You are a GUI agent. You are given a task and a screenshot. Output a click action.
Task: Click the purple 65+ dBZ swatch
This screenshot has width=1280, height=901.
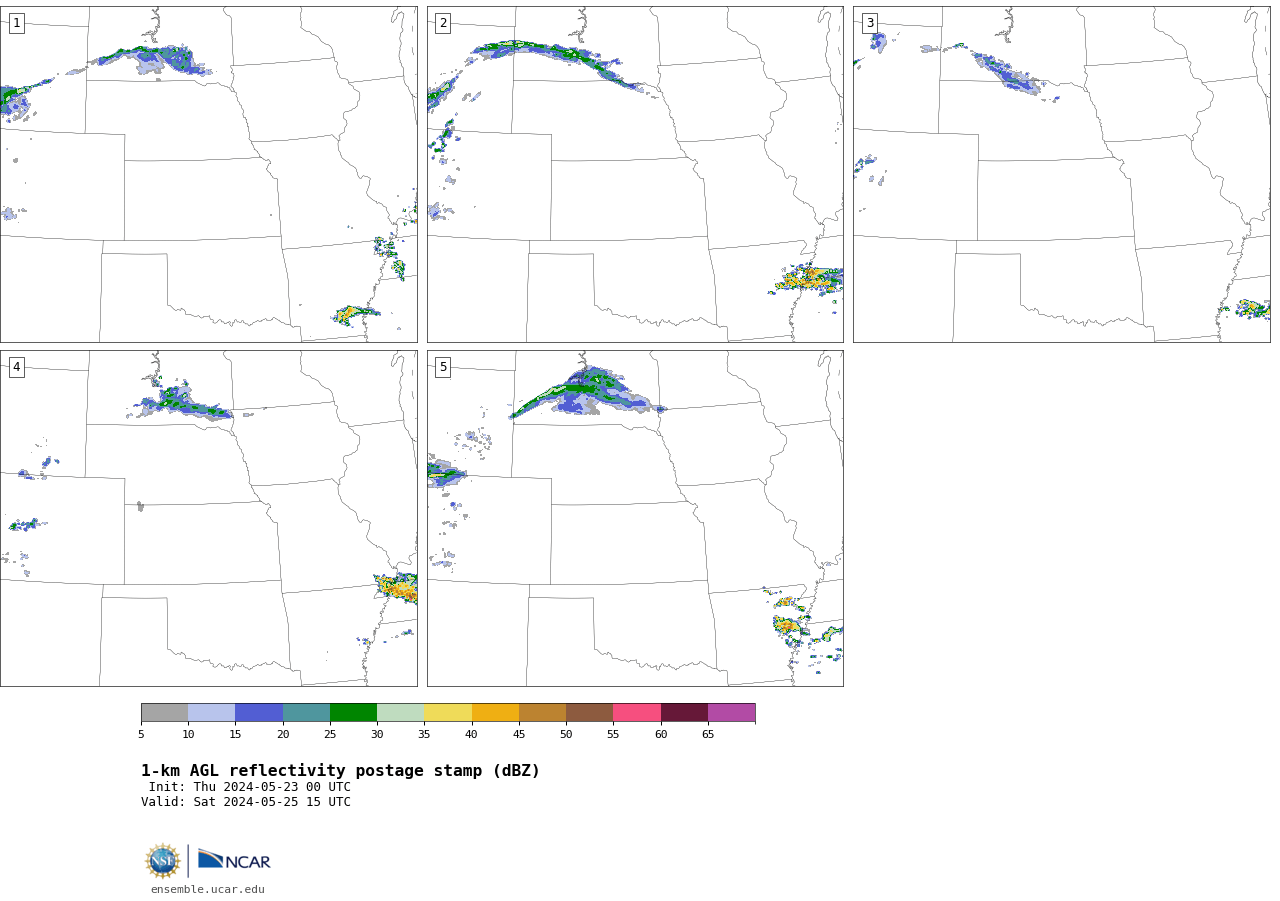click(731, 712)
